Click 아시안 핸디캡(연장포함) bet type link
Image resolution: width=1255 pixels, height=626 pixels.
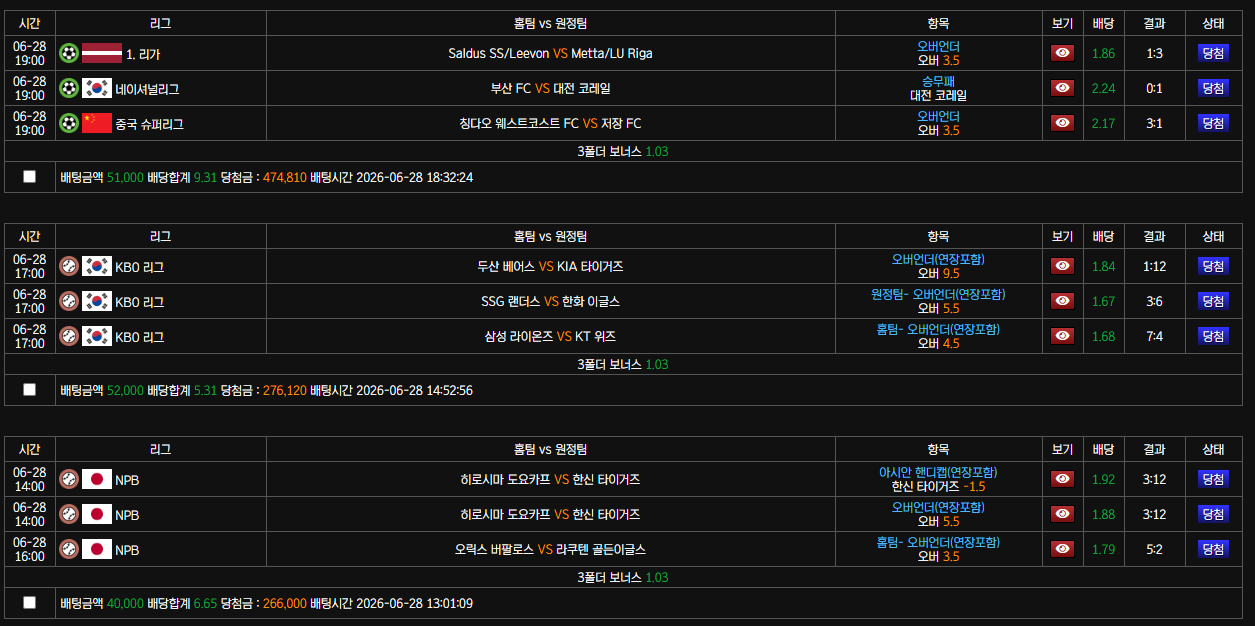[x=938, y=472]
